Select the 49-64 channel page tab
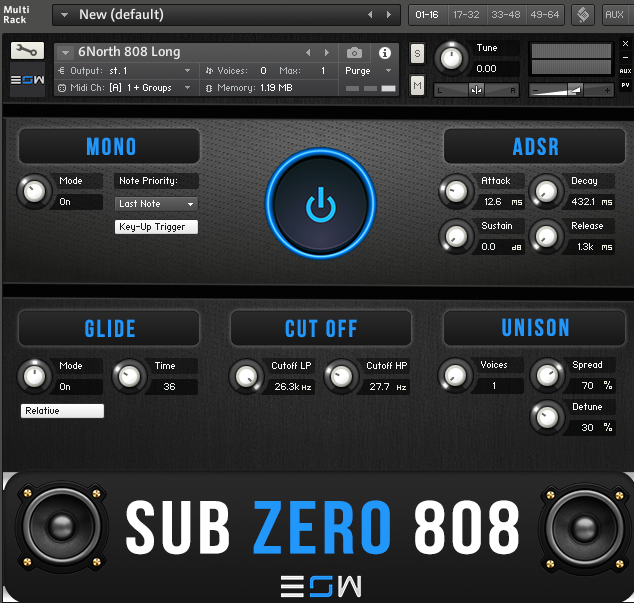The image size is (634, 603). (545, 15)
